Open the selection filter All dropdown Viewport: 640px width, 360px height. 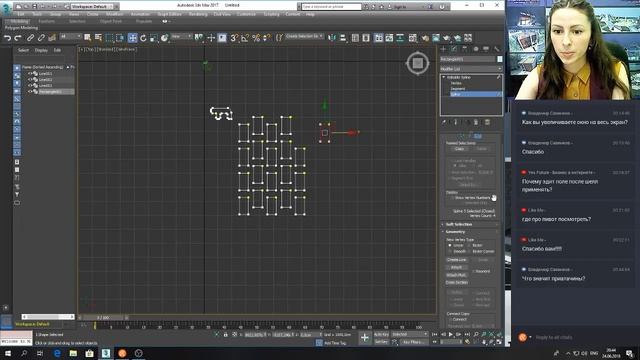point(70,36)
